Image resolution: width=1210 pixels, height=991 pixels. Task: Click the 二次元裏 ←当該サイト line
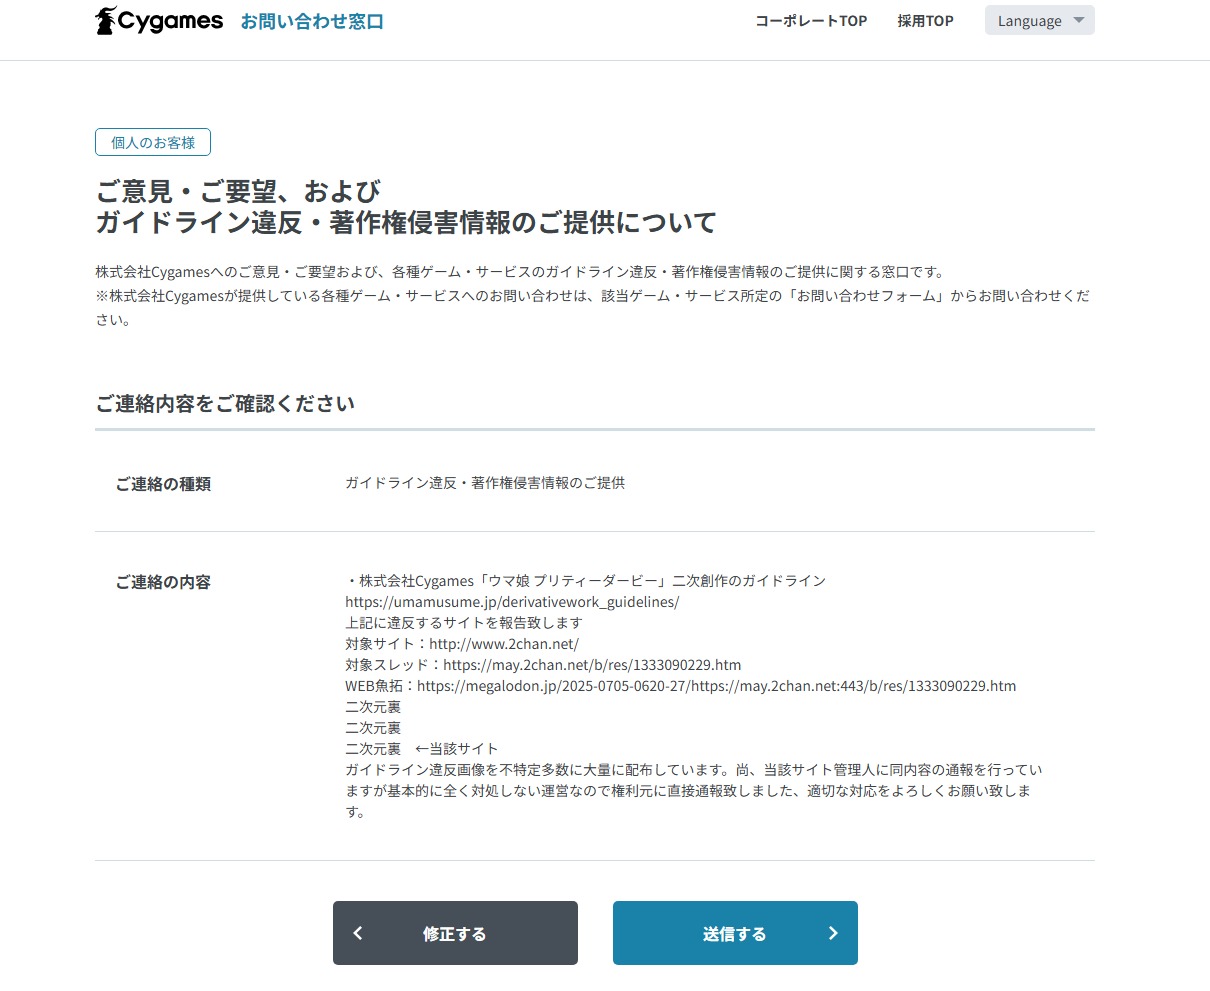click(421, 749)
